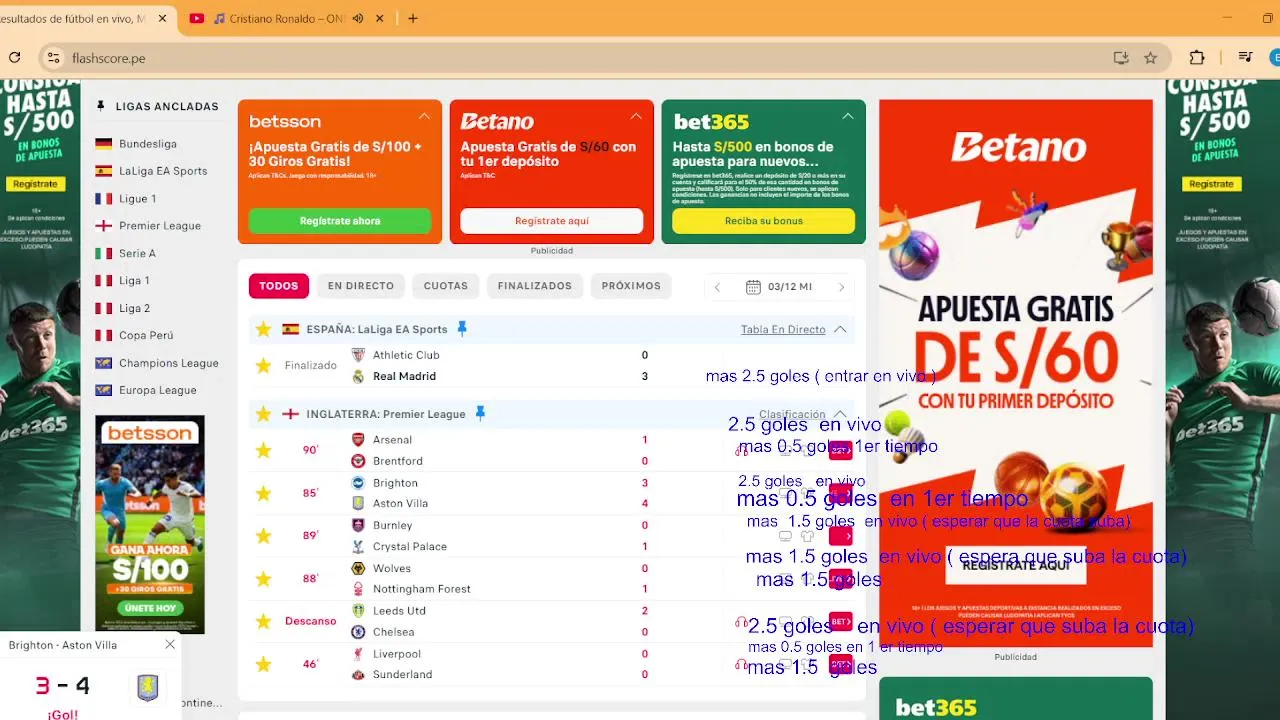Collapse the Premier League section chevron
The image size is (1280, 720).
click(840, 414)
